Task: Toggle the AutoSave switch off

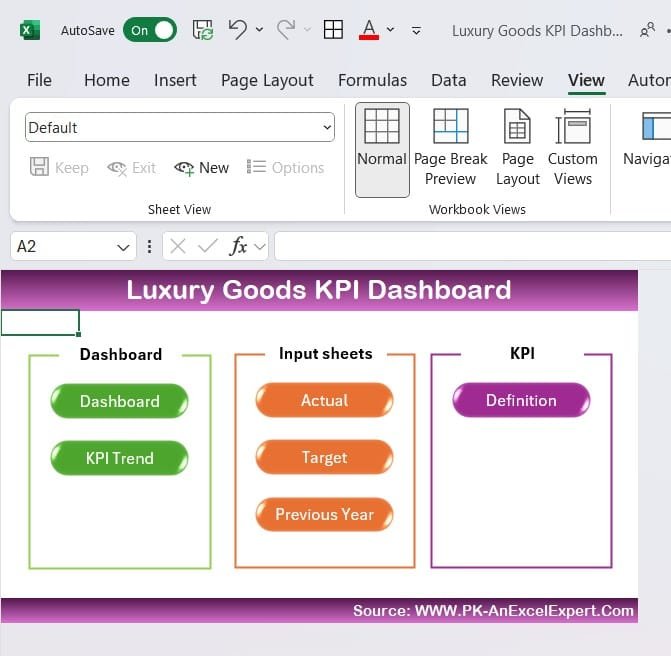Action: (x=150, y=30)
